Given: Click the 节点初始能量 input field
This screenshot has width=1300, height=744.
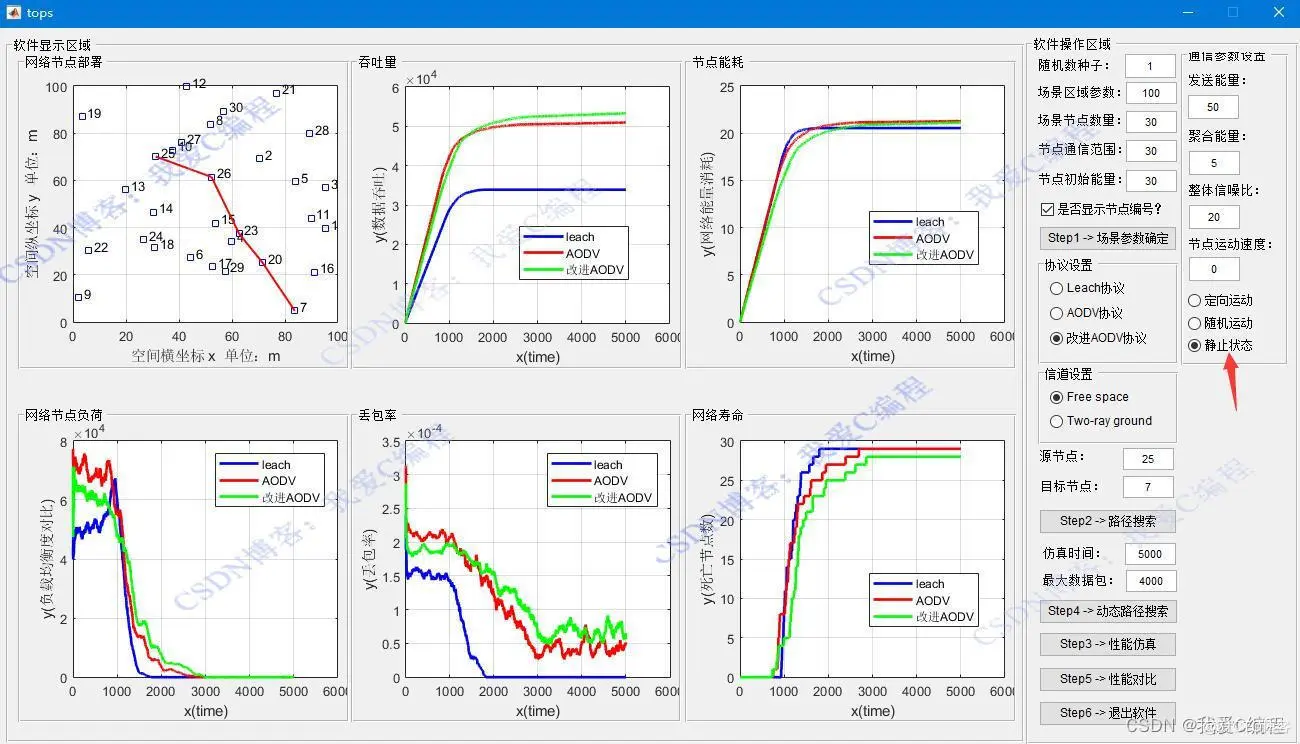Looking at the screenshot, I should (1150, 181).
